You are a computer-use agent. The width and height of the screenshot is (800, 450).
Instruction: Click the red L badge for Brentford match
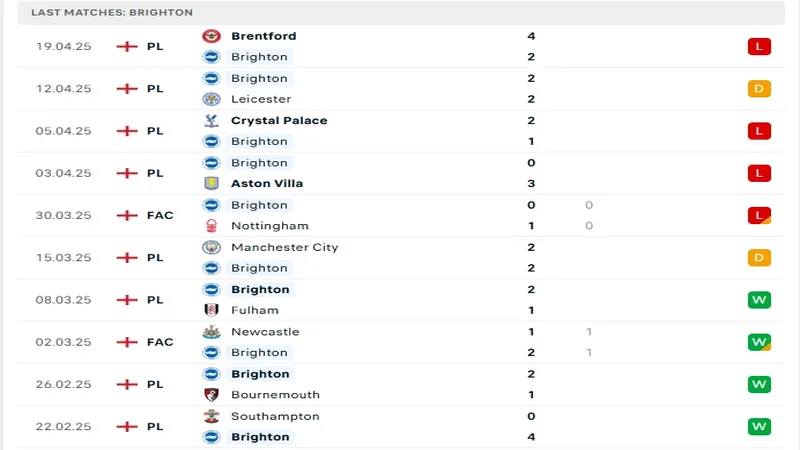(759, 46)
